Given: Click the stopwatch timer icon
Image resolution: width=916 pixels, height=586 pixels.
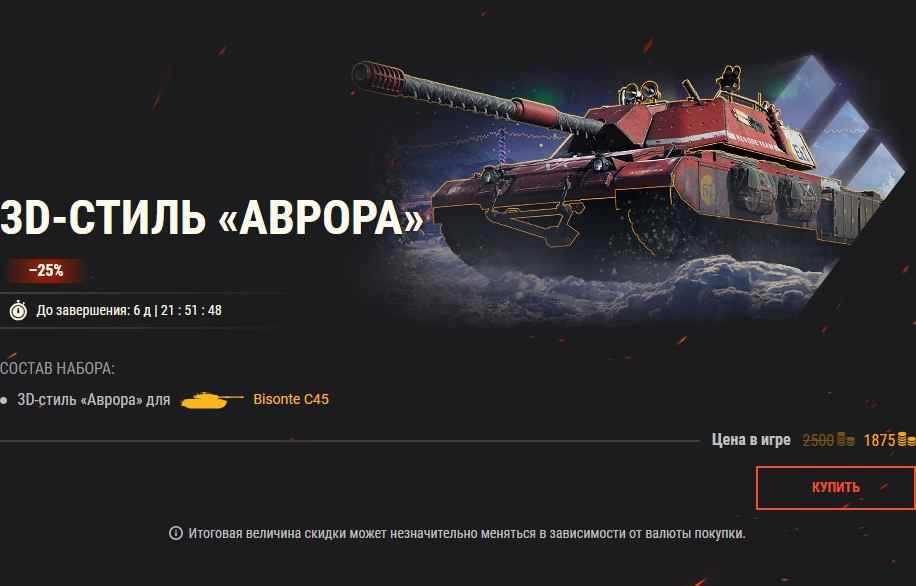Looking at the screenshot, I should tap(18, 310).
